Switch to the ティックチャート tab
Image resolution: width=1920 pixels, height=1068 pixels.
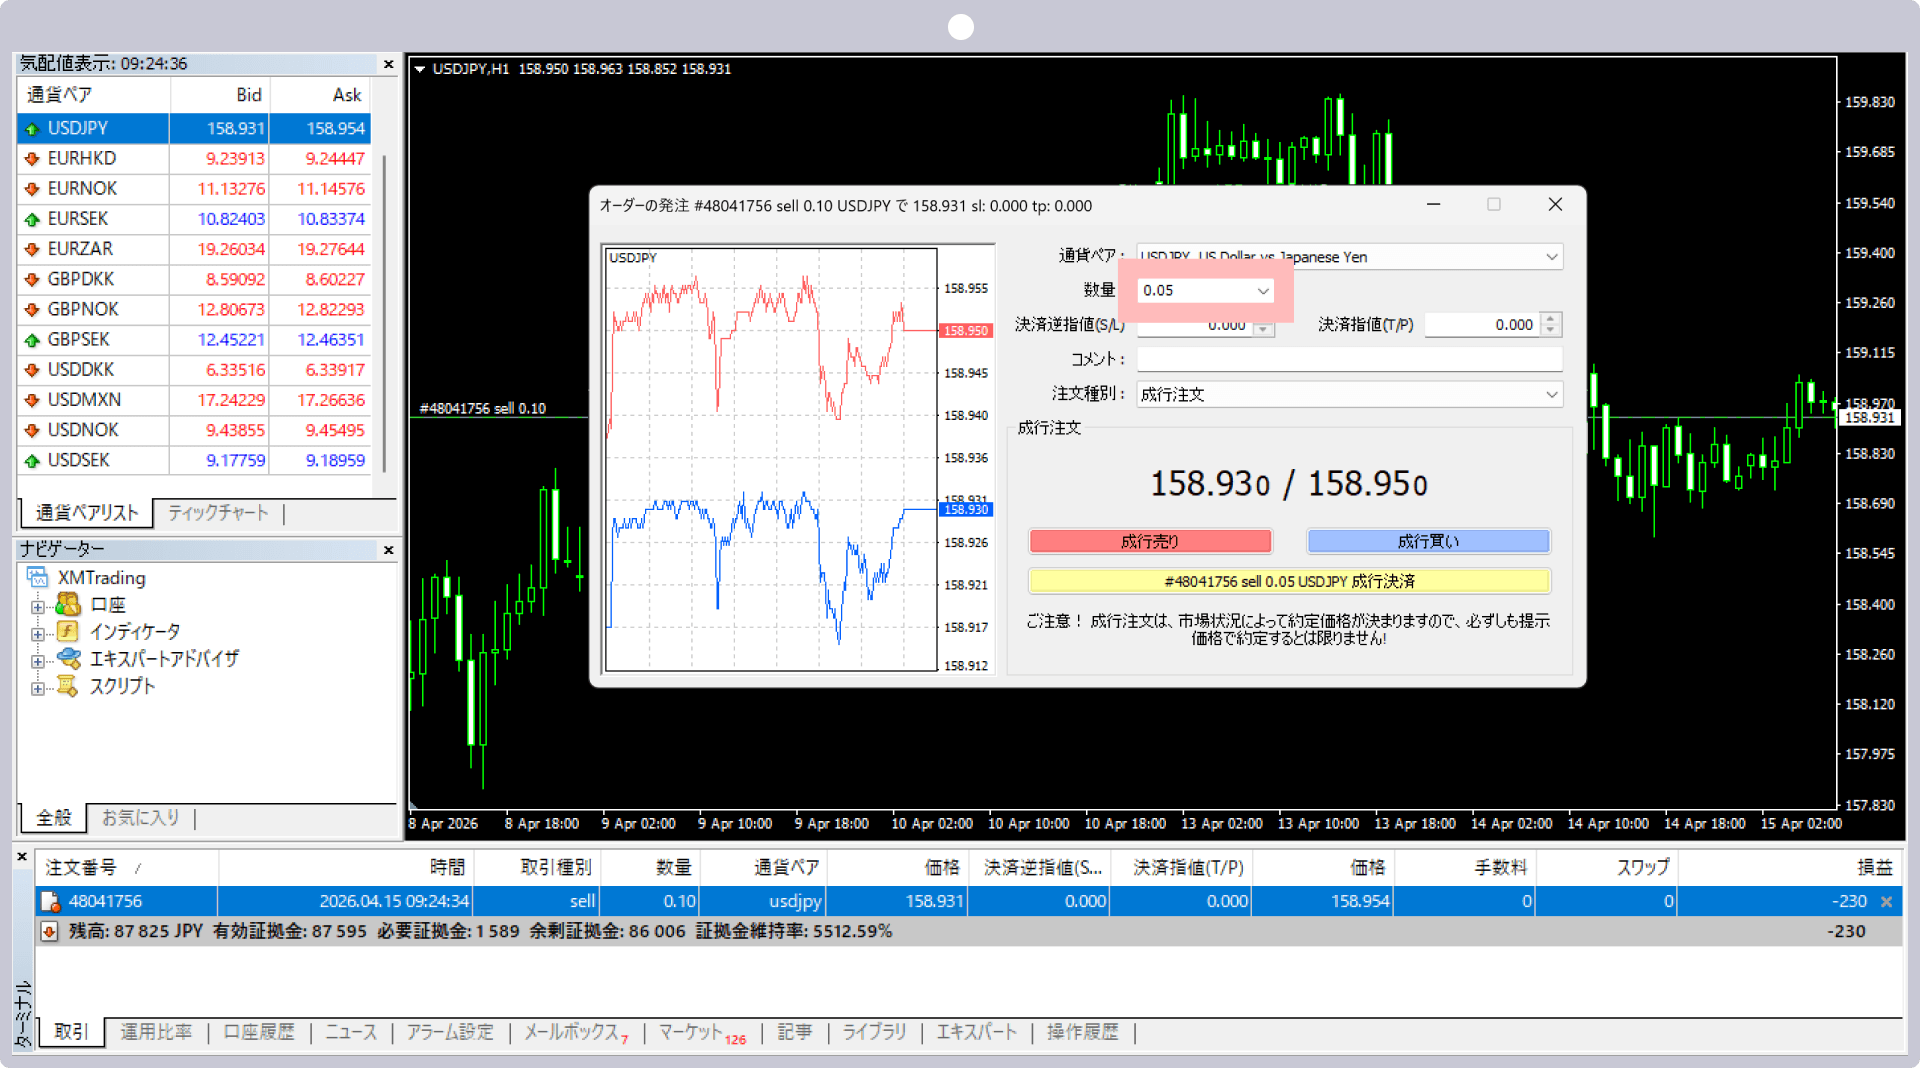point(218,513)
